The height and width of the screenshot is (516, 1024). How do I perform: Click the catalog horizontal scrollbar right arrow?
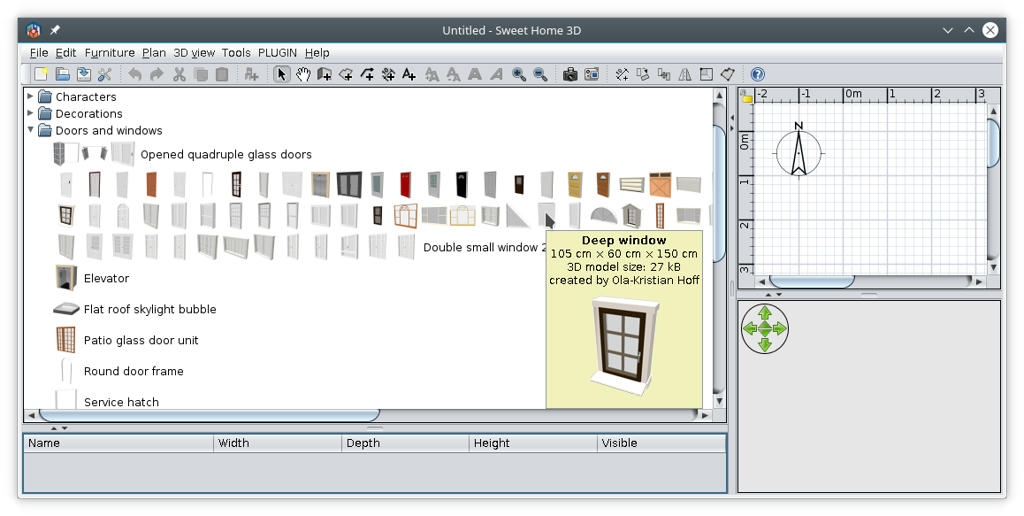click(x=705, y=415)
